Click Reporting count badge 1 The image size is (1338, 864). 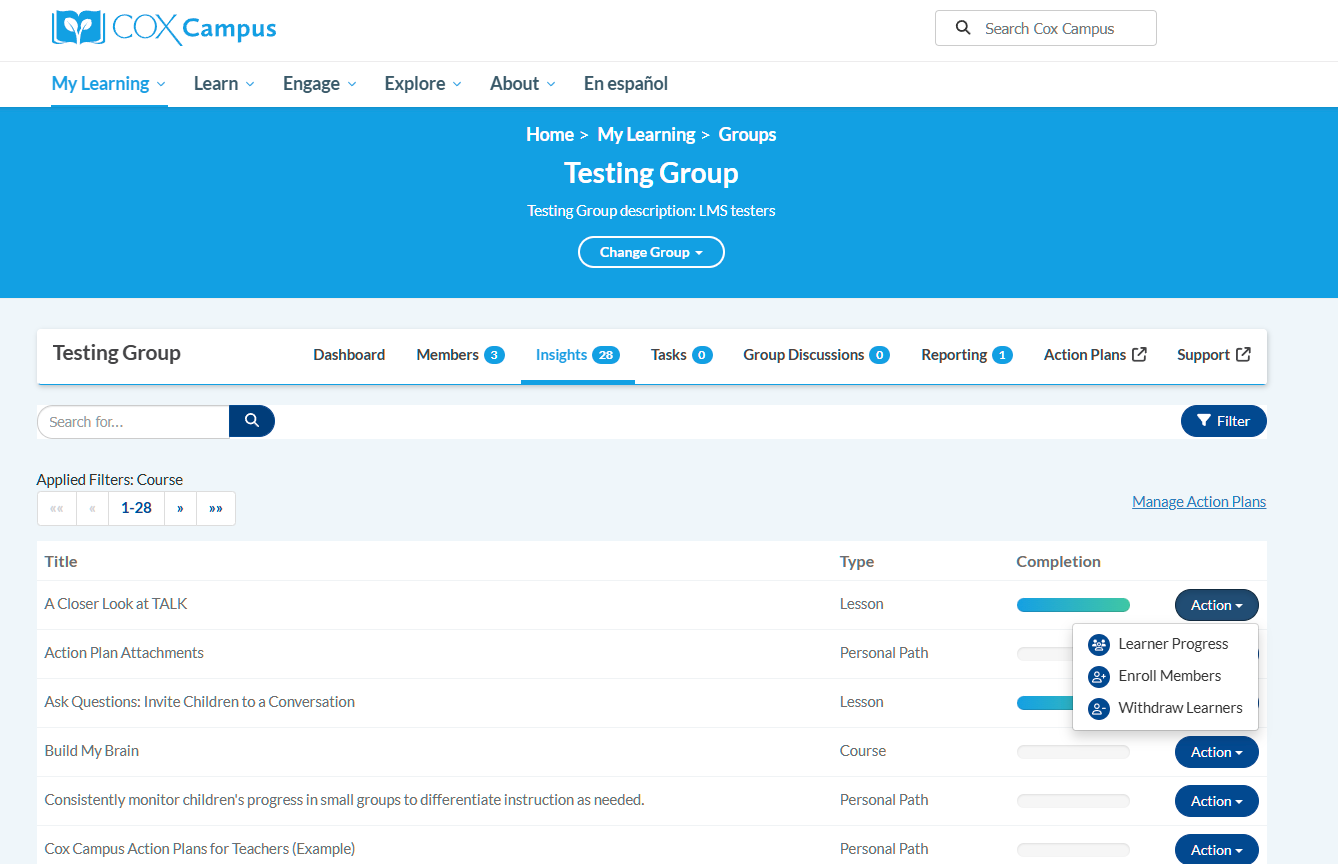pyautogui.click(x=1002, y=355)
